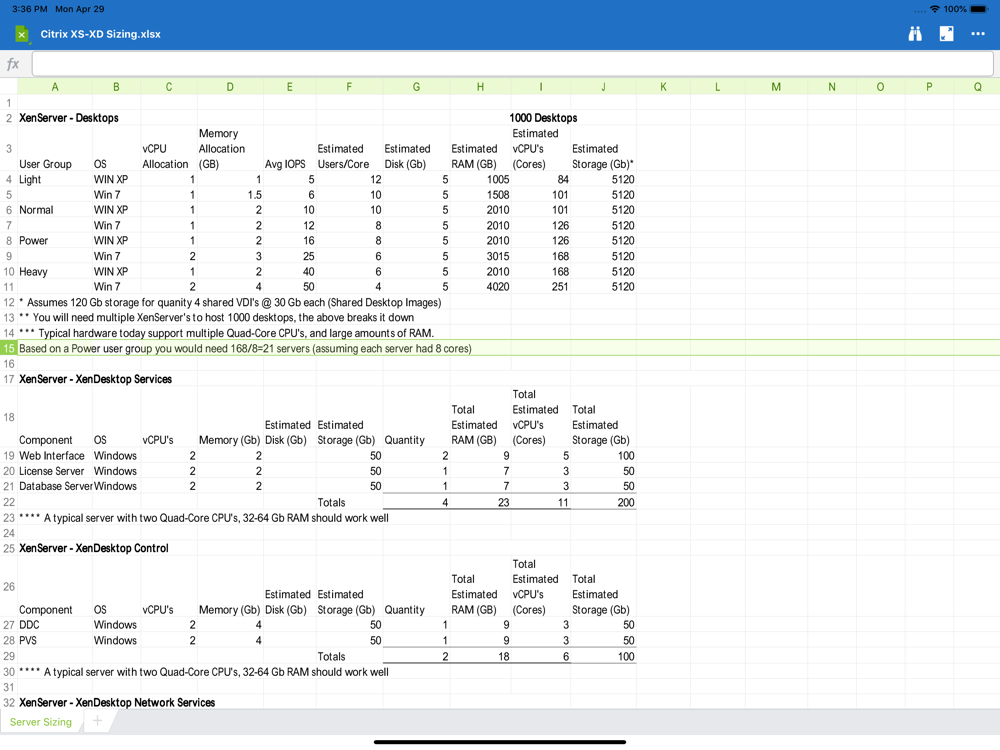Tap the binoculars search icon
Viewport: 1000px width, 750px height.
(914, 34)
